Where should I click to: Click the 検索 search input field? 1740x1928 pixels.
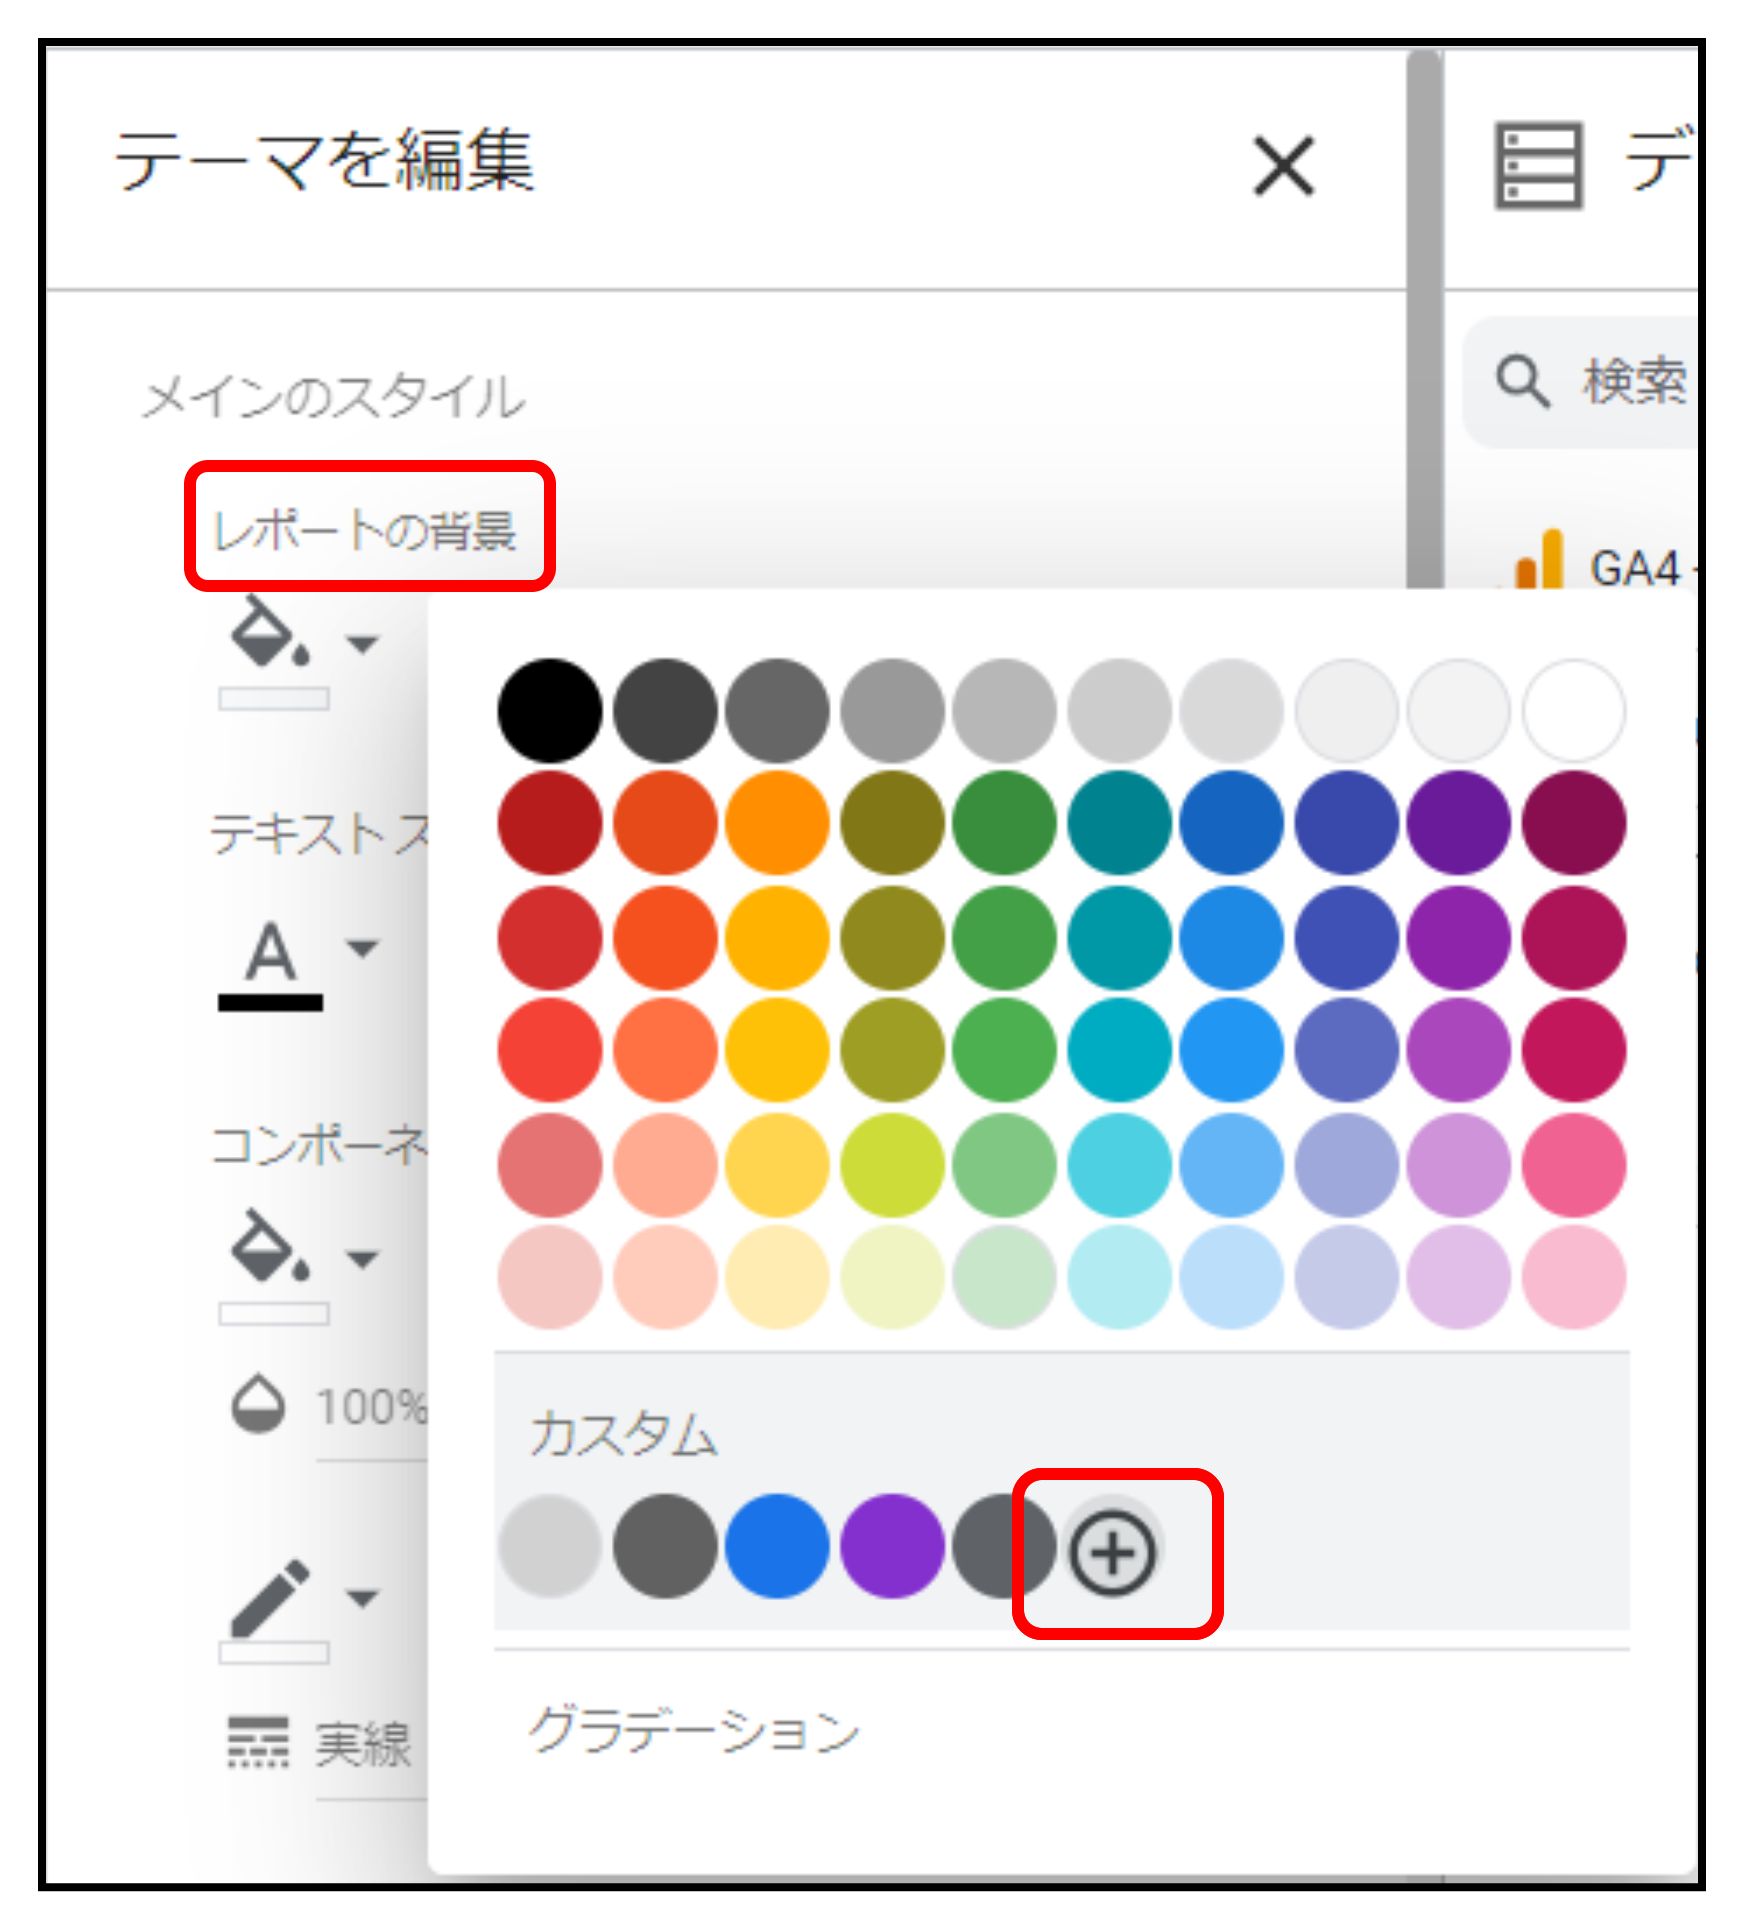[x=1634, y=382]
